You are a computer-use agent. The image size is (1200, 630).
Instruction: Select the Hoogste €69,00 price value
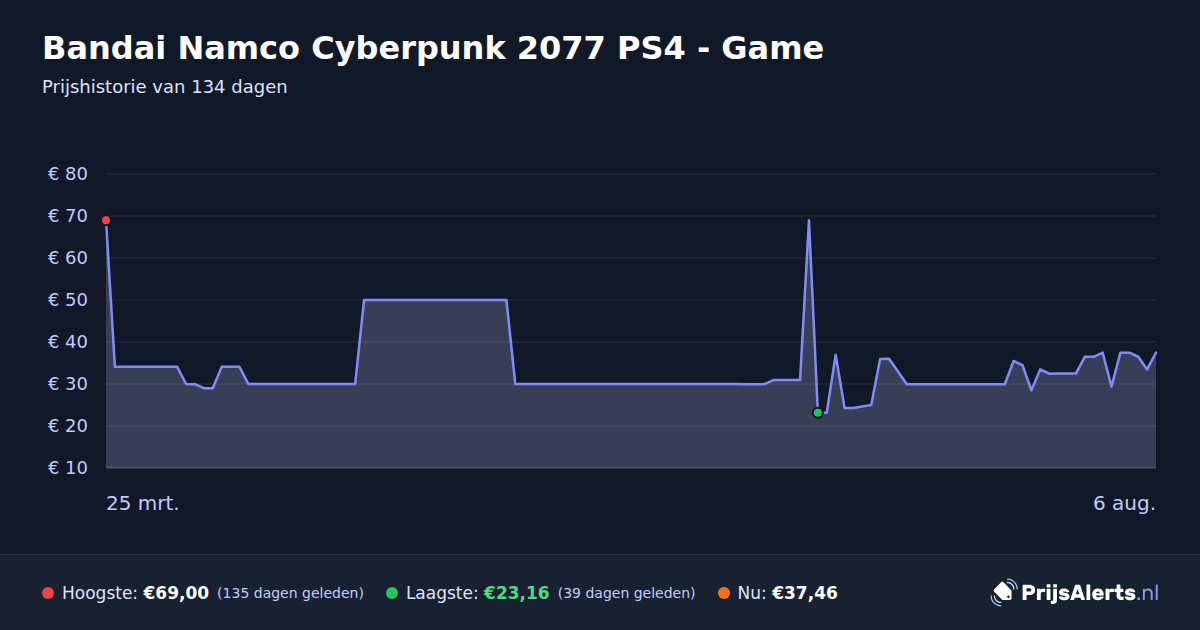[x=176, y=593]
